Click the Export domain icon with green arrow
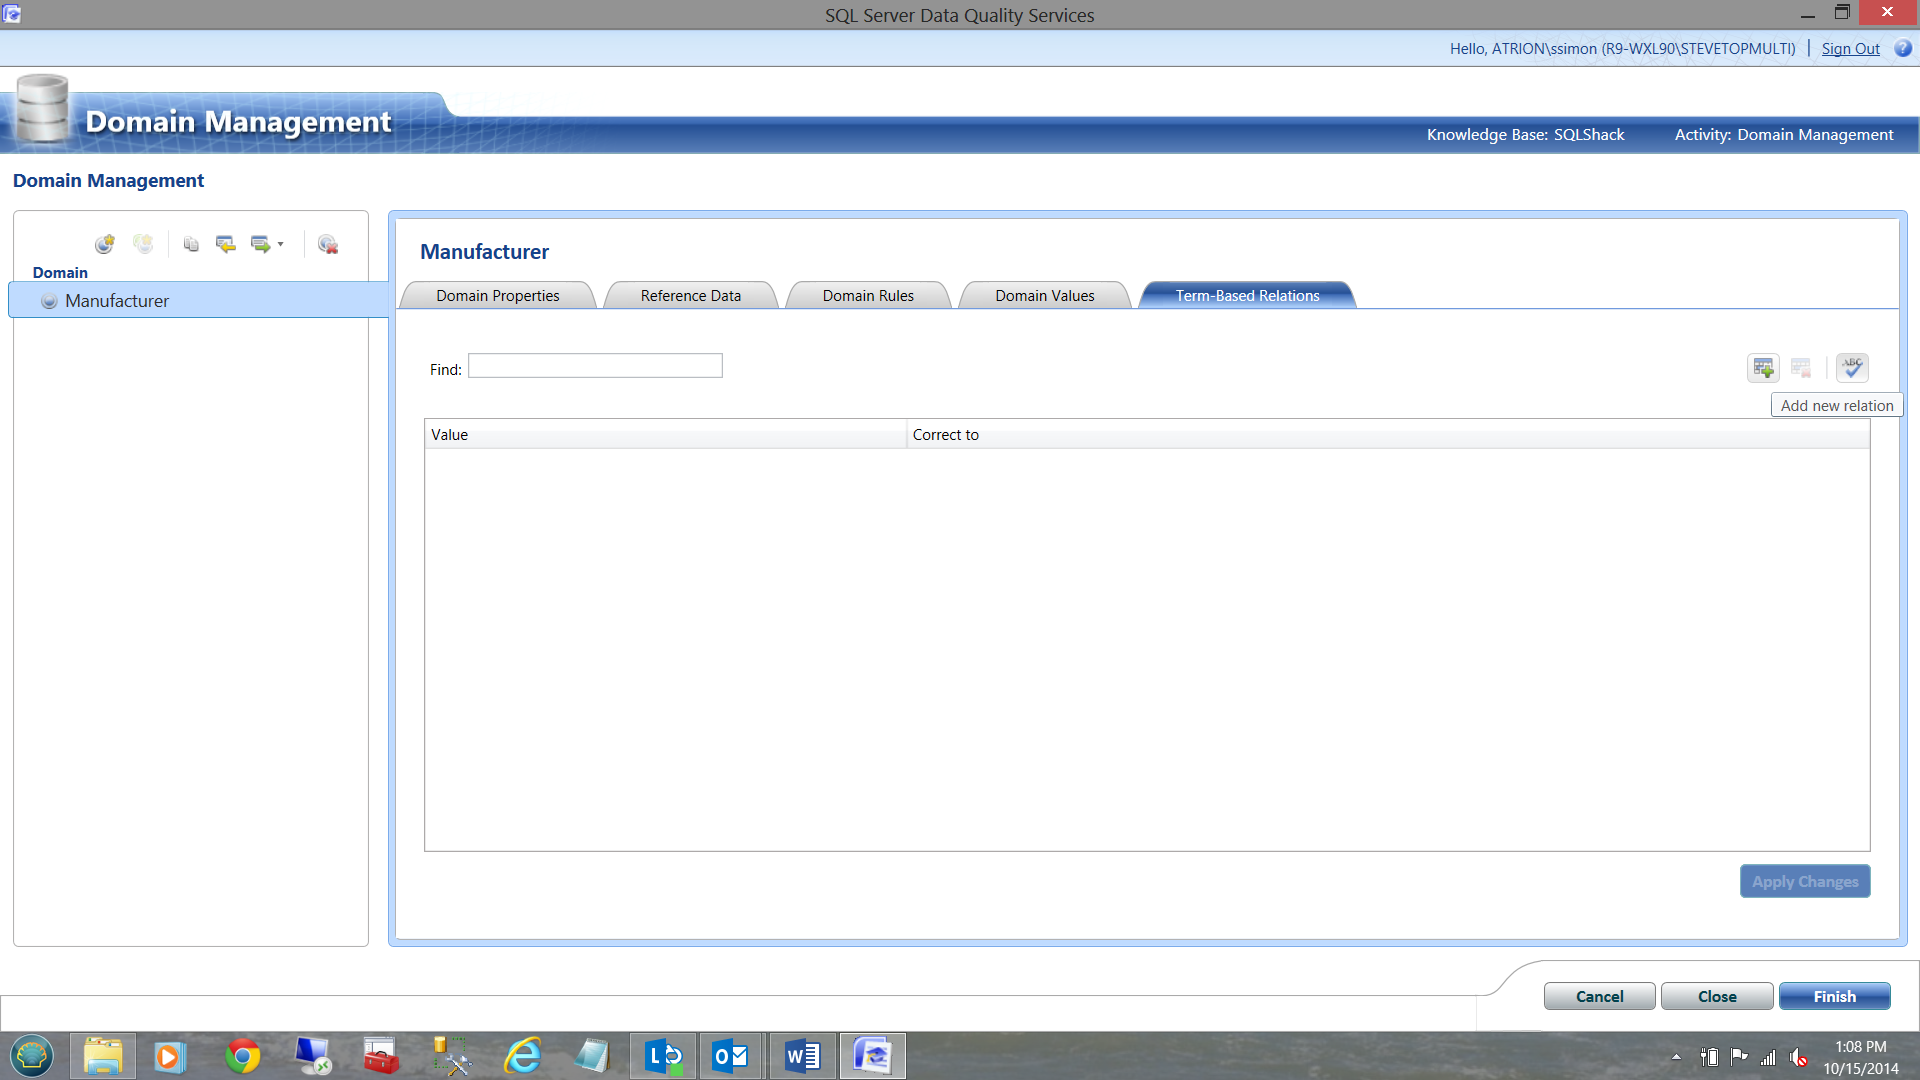This screenshot has width=1920, height=1080. [x=260, y=244]
